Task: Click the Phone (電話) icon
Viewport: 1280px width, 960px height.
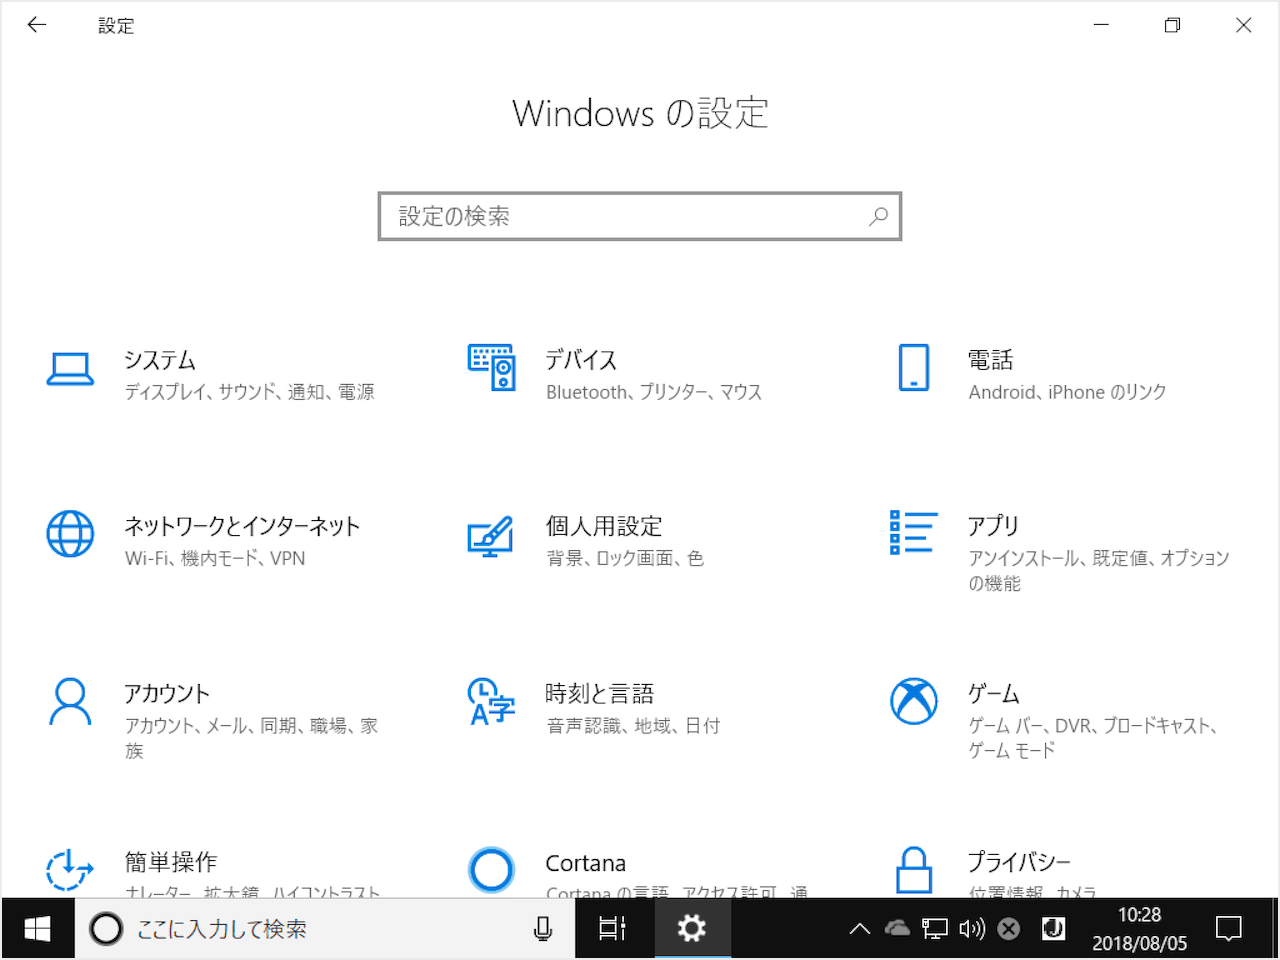Action: tap(914, 367)
